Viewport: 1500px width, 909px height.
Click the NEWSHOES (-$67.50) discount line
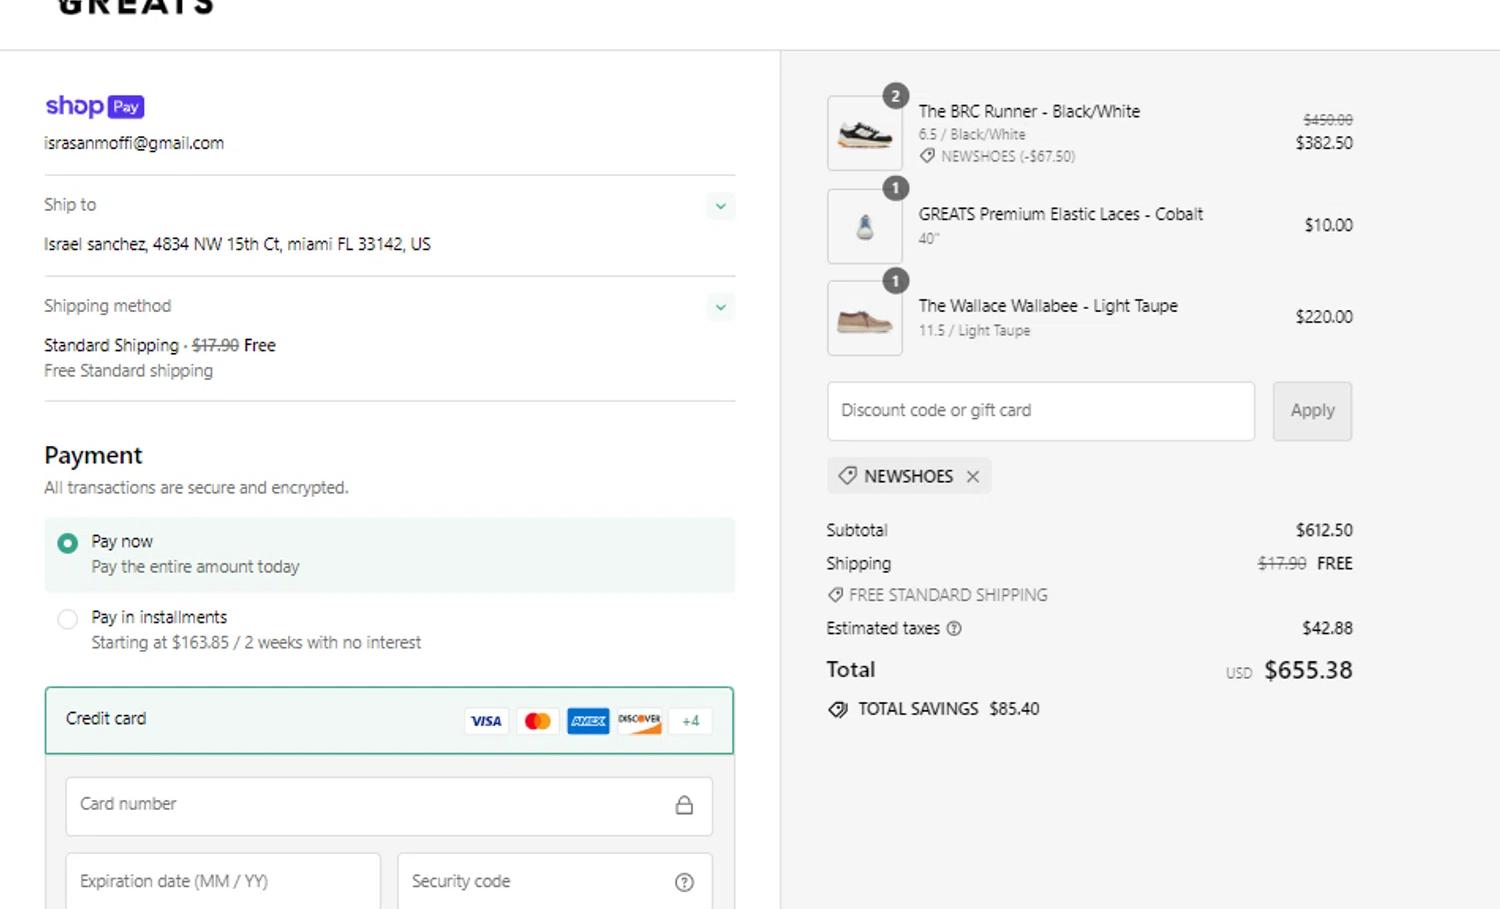[x=1008, y=156]
